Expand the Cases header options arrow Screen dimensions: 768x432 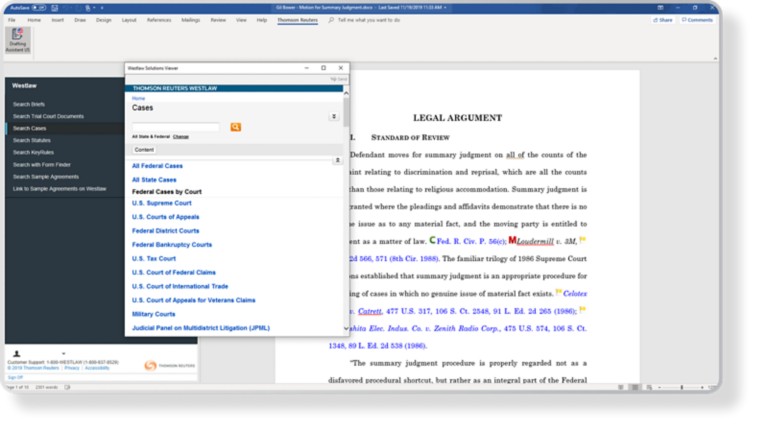pos(334,117)
